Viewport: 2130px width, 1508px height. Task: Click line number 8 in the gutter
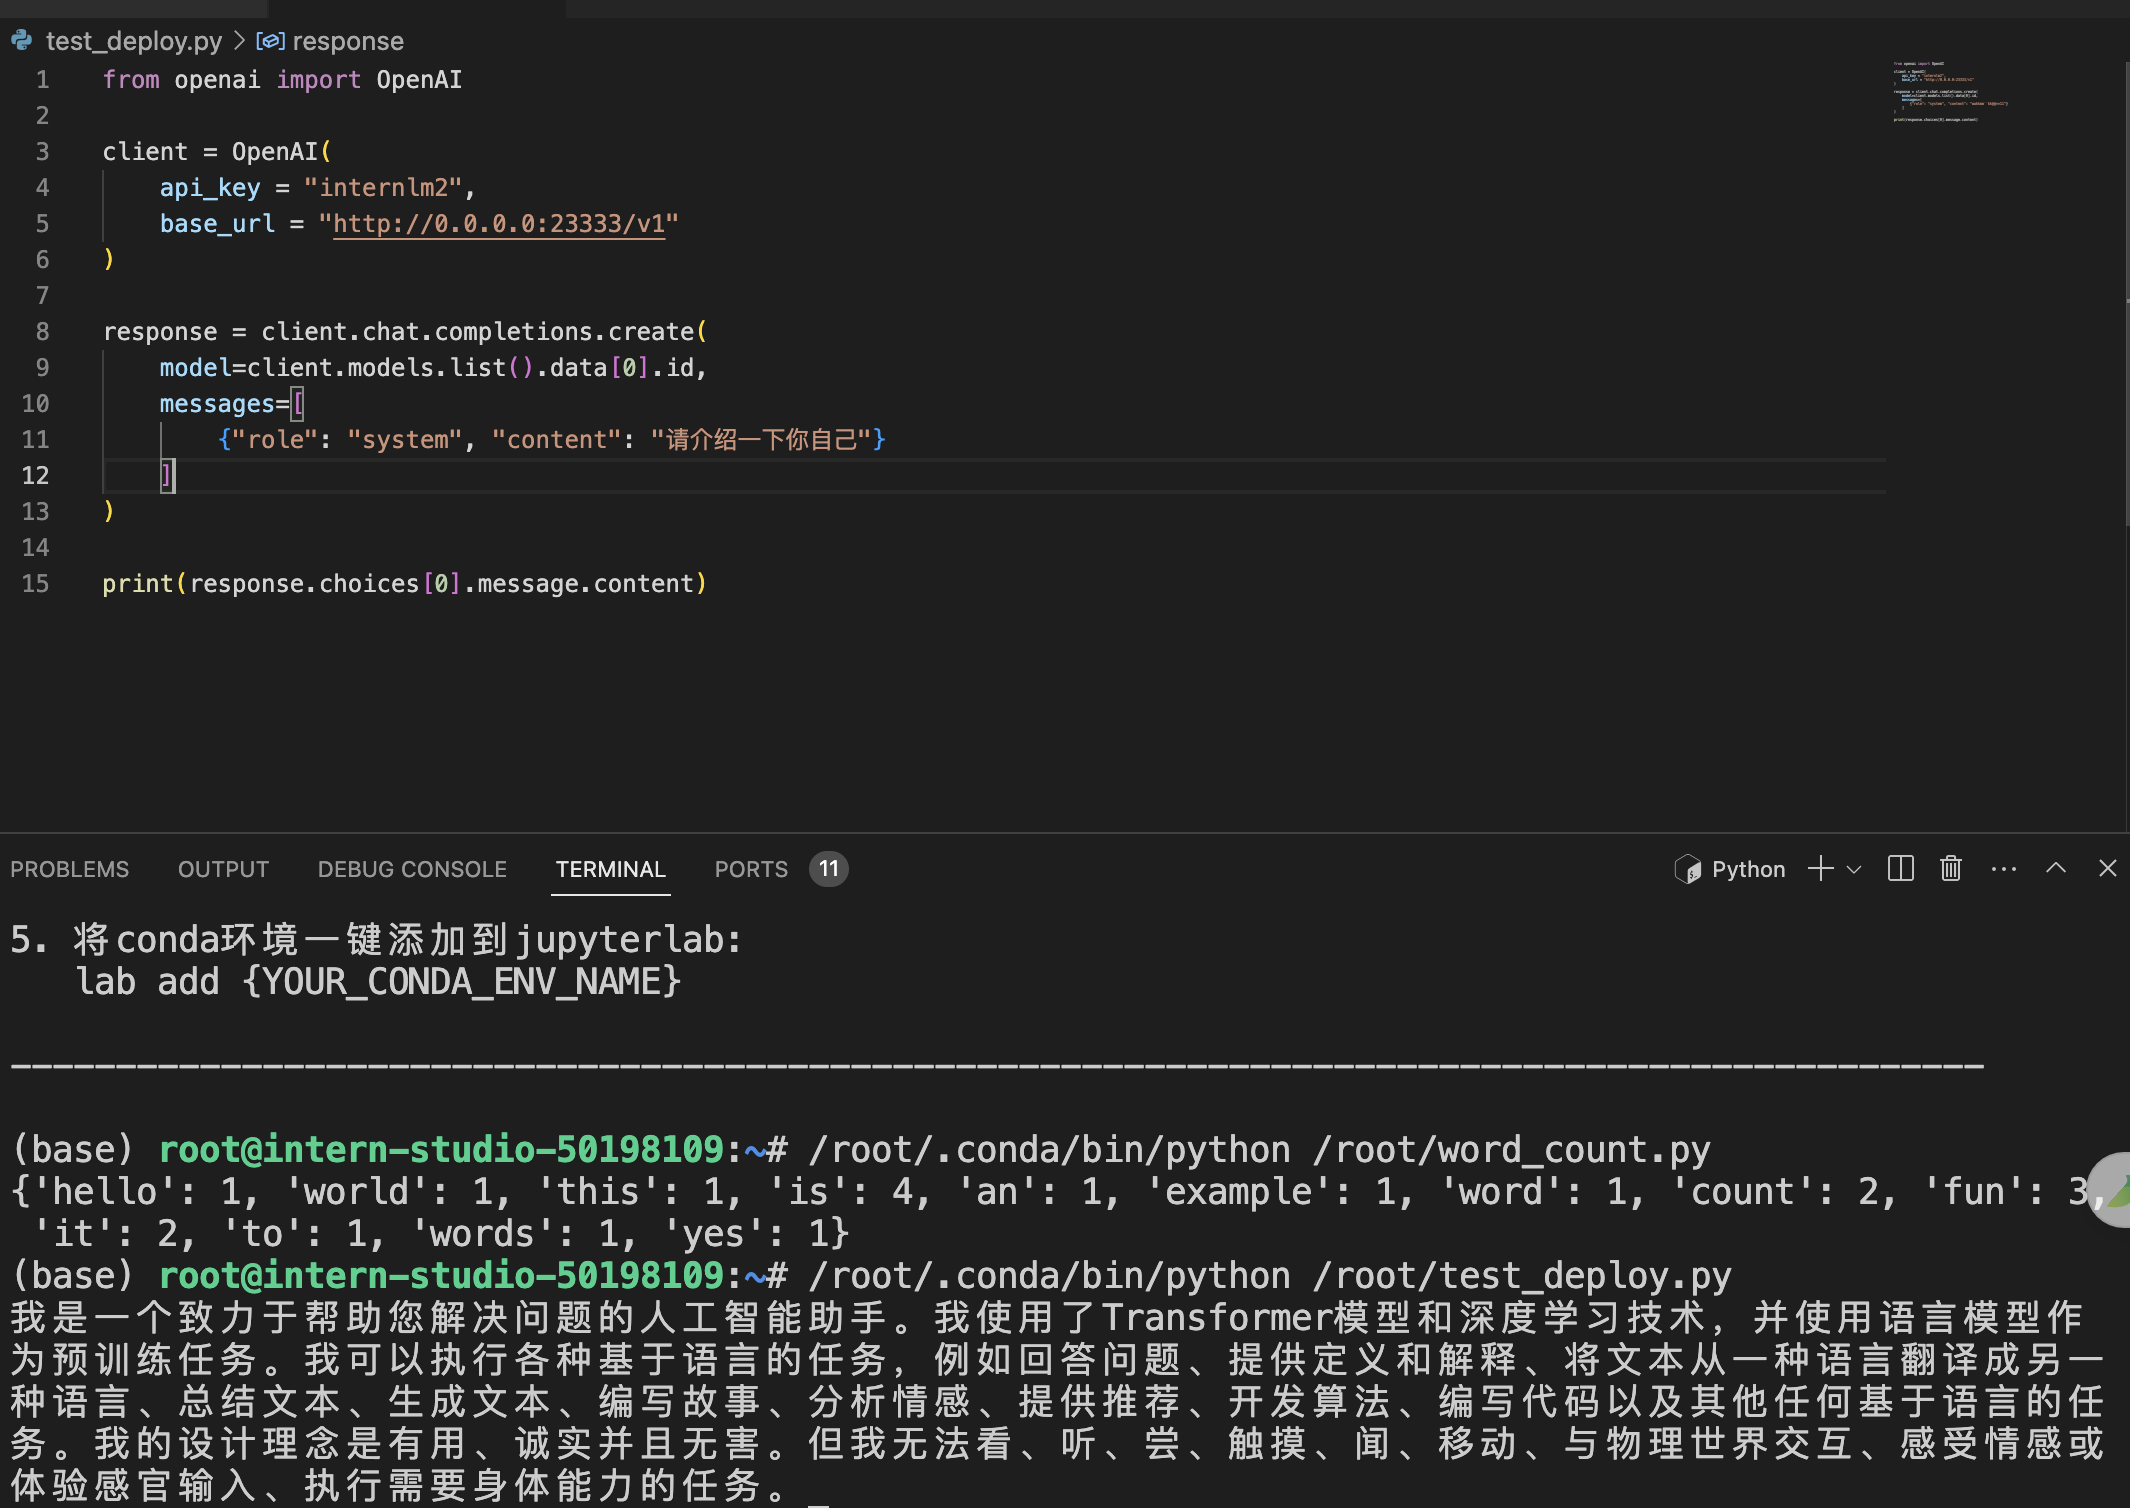[42, 331]
